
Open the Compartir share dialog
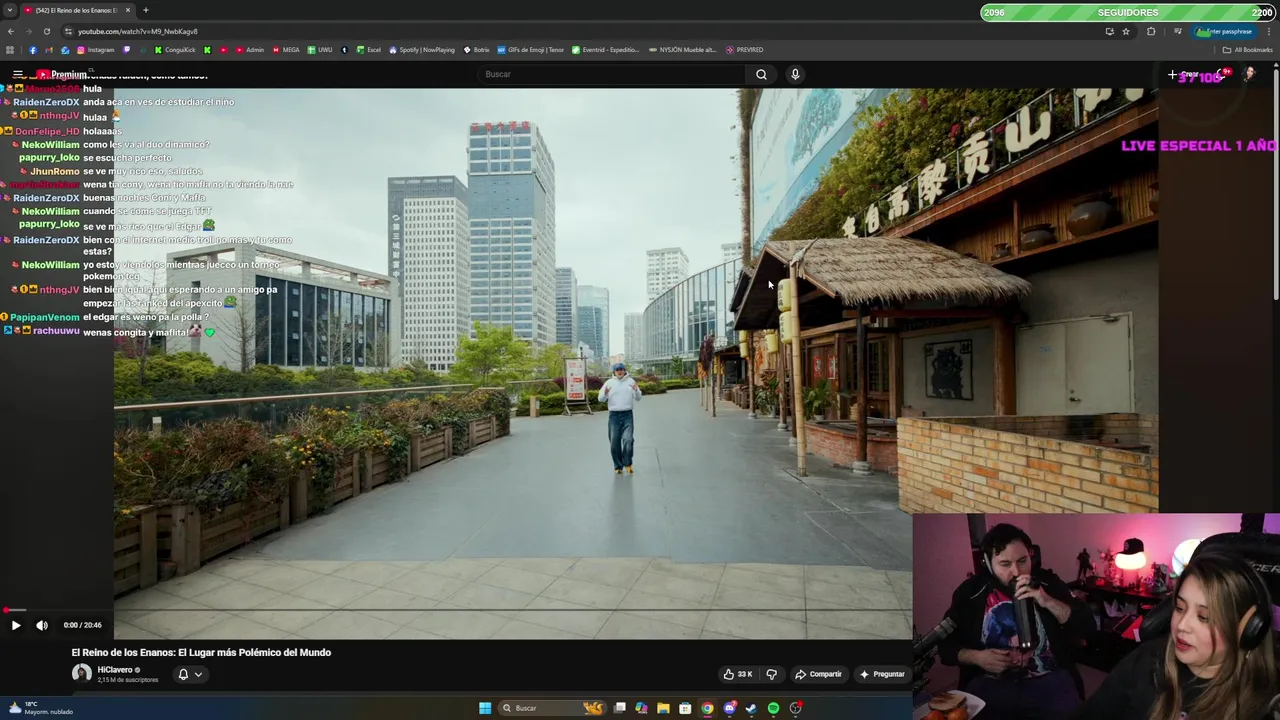tap(818, 674)
